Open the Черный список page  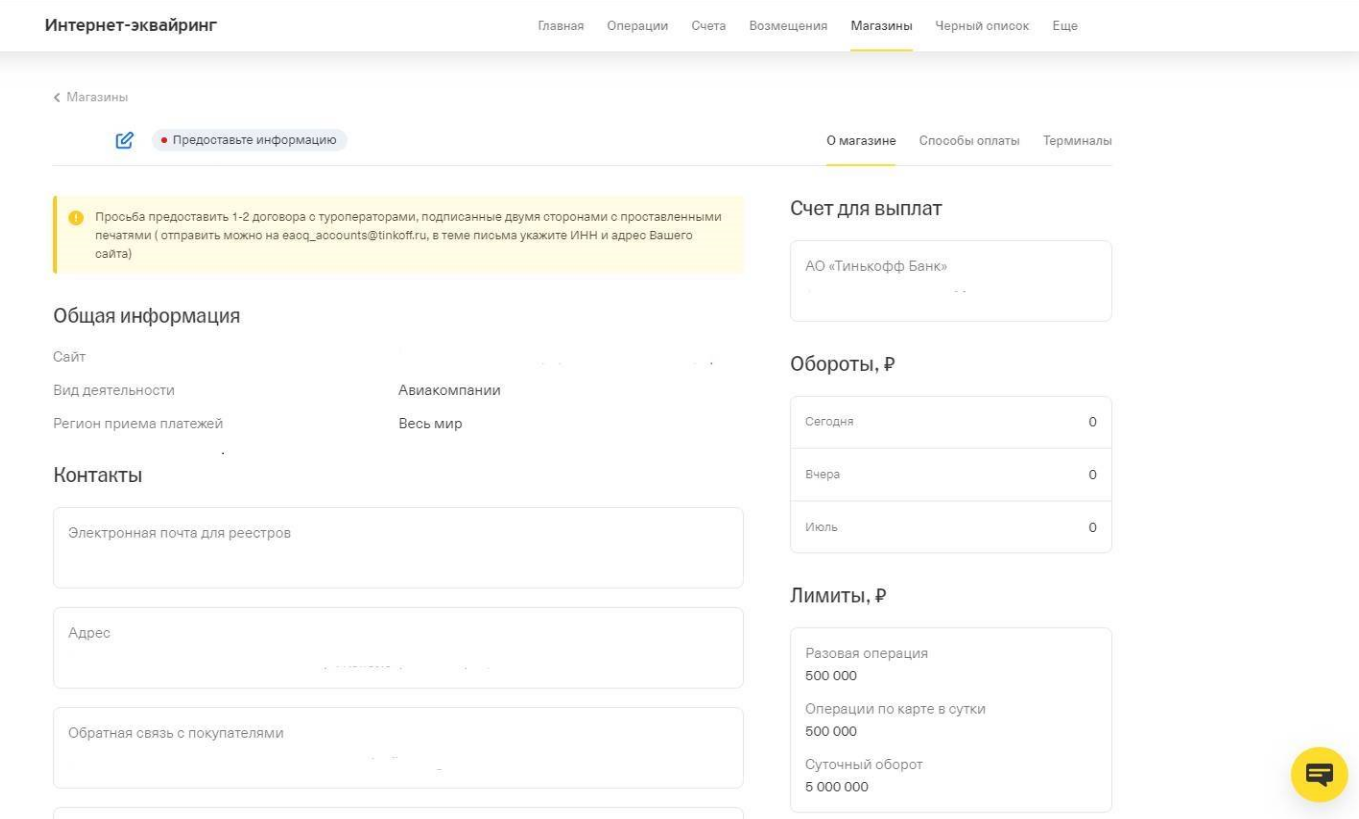click(981, 26)
